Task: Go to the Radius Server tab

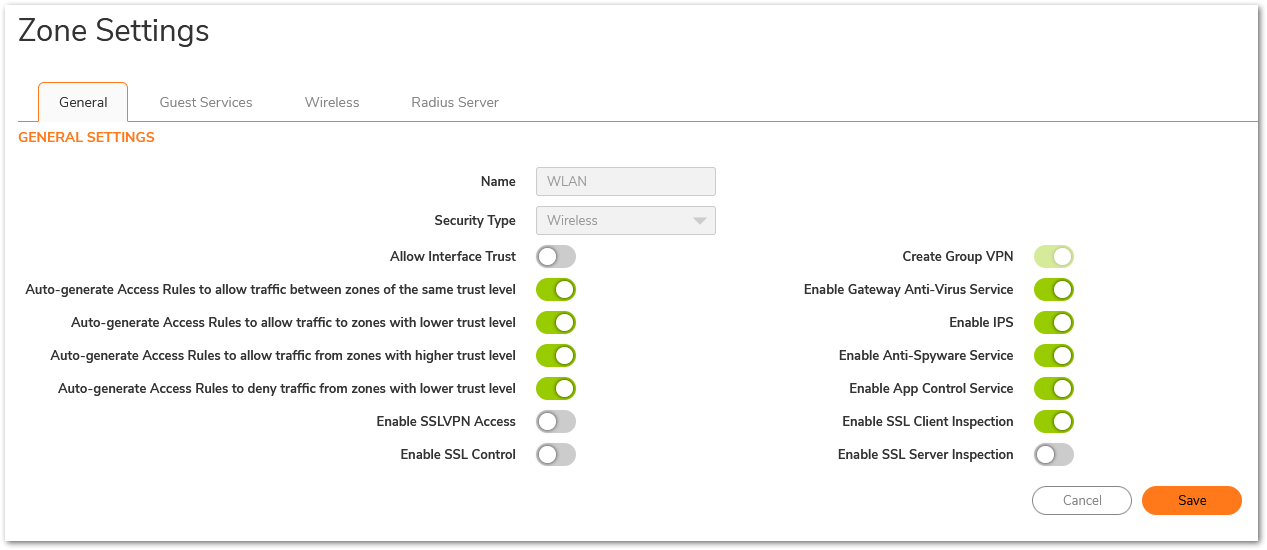Action: [455, 102]
